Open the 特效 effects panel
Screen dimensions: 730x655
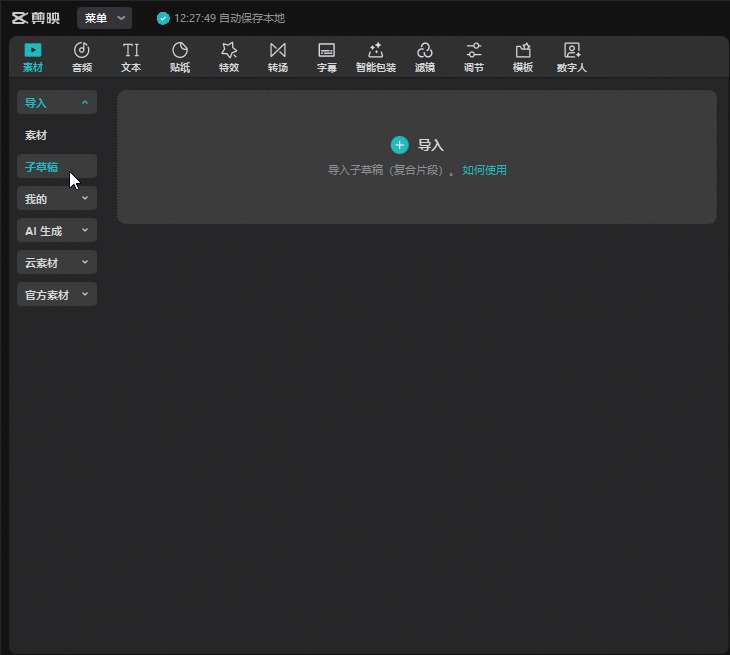pyautogui.click(x=229, y=57)
